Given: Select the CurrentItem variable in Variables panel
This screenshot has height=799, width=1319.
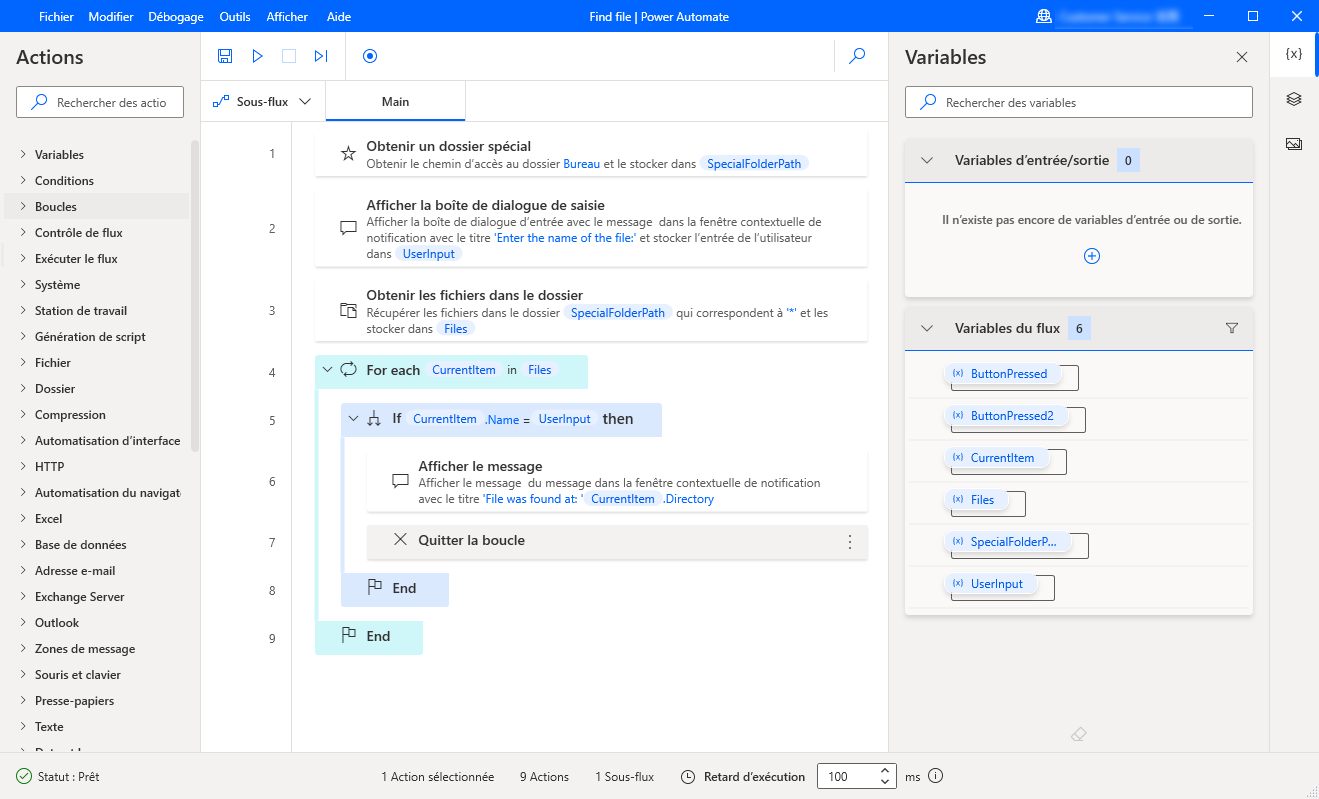Looking at the screenshot, I should coord(995,458).
